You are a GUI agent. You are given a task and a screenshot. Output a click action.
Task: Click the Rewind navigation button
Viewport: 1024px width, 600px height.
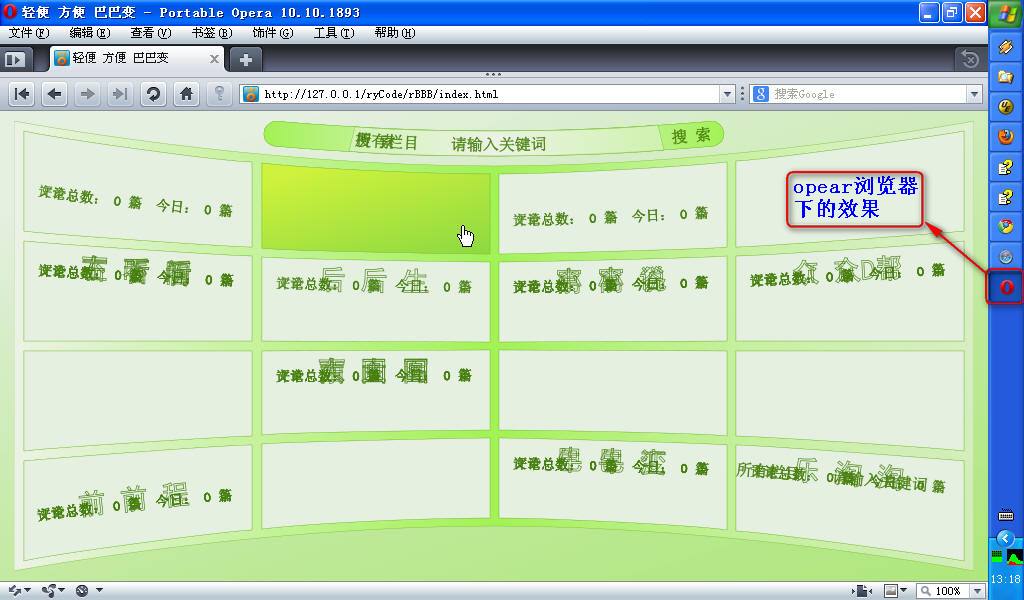coord(22,94)
